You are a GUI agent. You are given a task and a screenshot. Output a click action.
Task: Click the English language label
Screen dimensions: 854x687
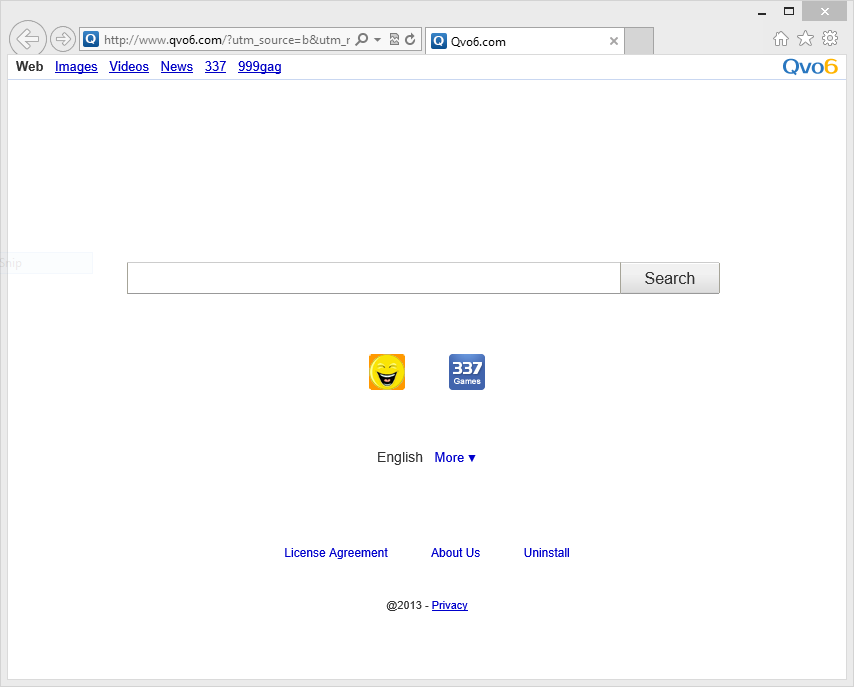(400, 458)
